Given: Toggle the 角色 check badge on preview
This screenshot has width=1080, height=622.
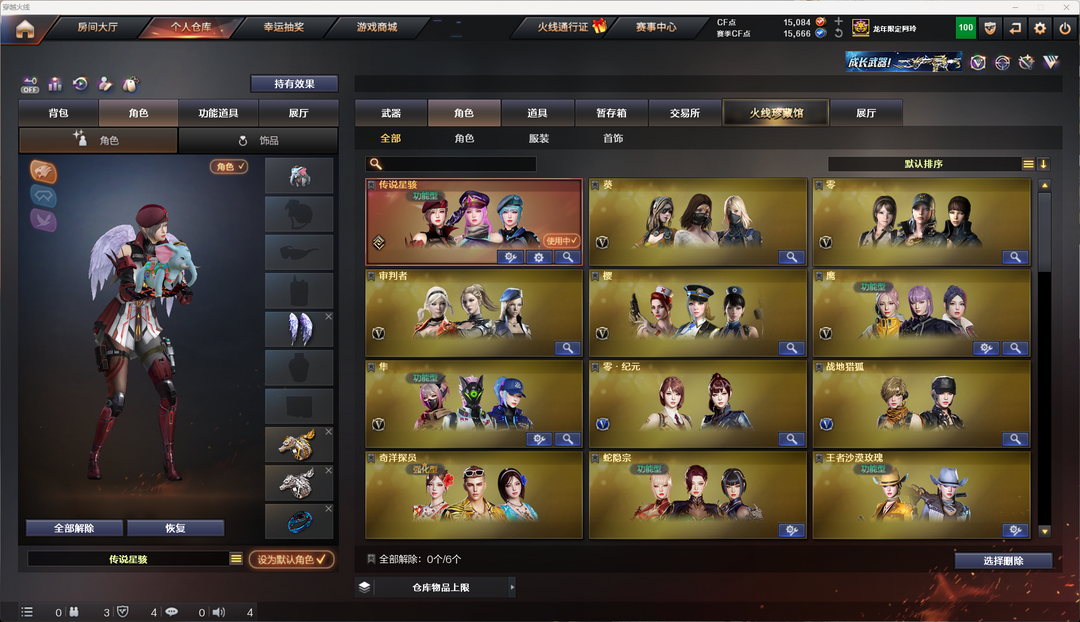Looking at the screenshot, I should pyautogui.click(x=229, y=166).
